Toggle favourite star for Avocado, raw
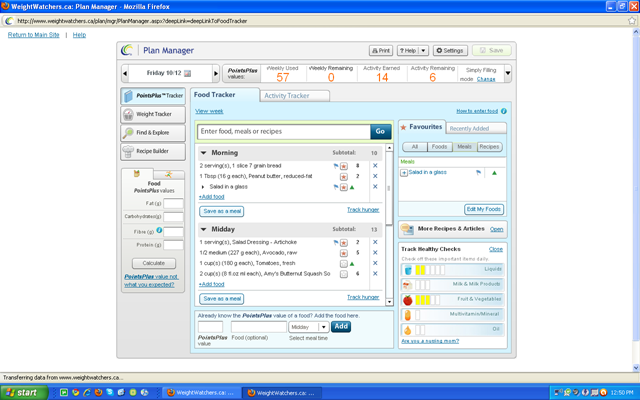This screenshot has height=400, width=640. click(x=344, y=253)
